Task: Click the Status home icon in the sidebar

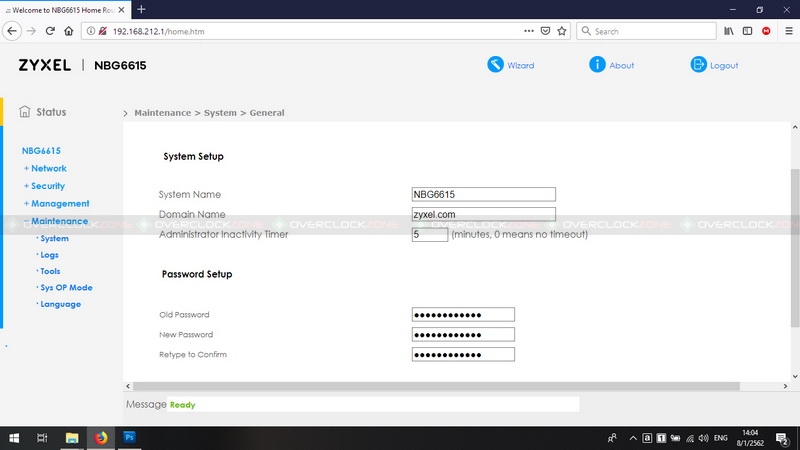Action: [x=24, y=111]
